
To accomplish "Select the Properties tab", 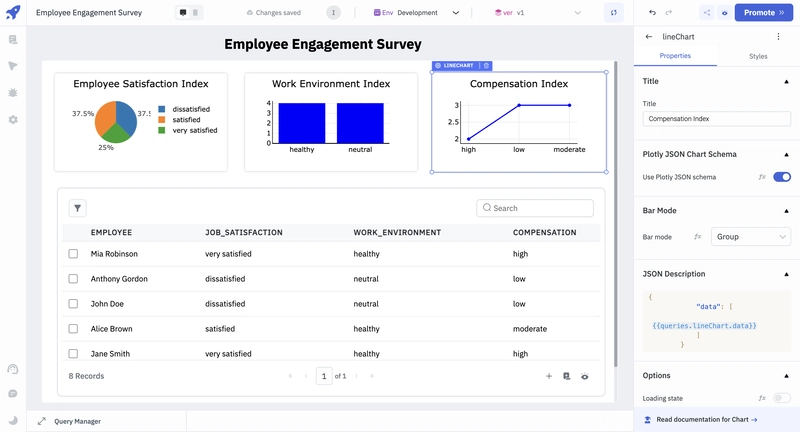I will click(675, 56).
